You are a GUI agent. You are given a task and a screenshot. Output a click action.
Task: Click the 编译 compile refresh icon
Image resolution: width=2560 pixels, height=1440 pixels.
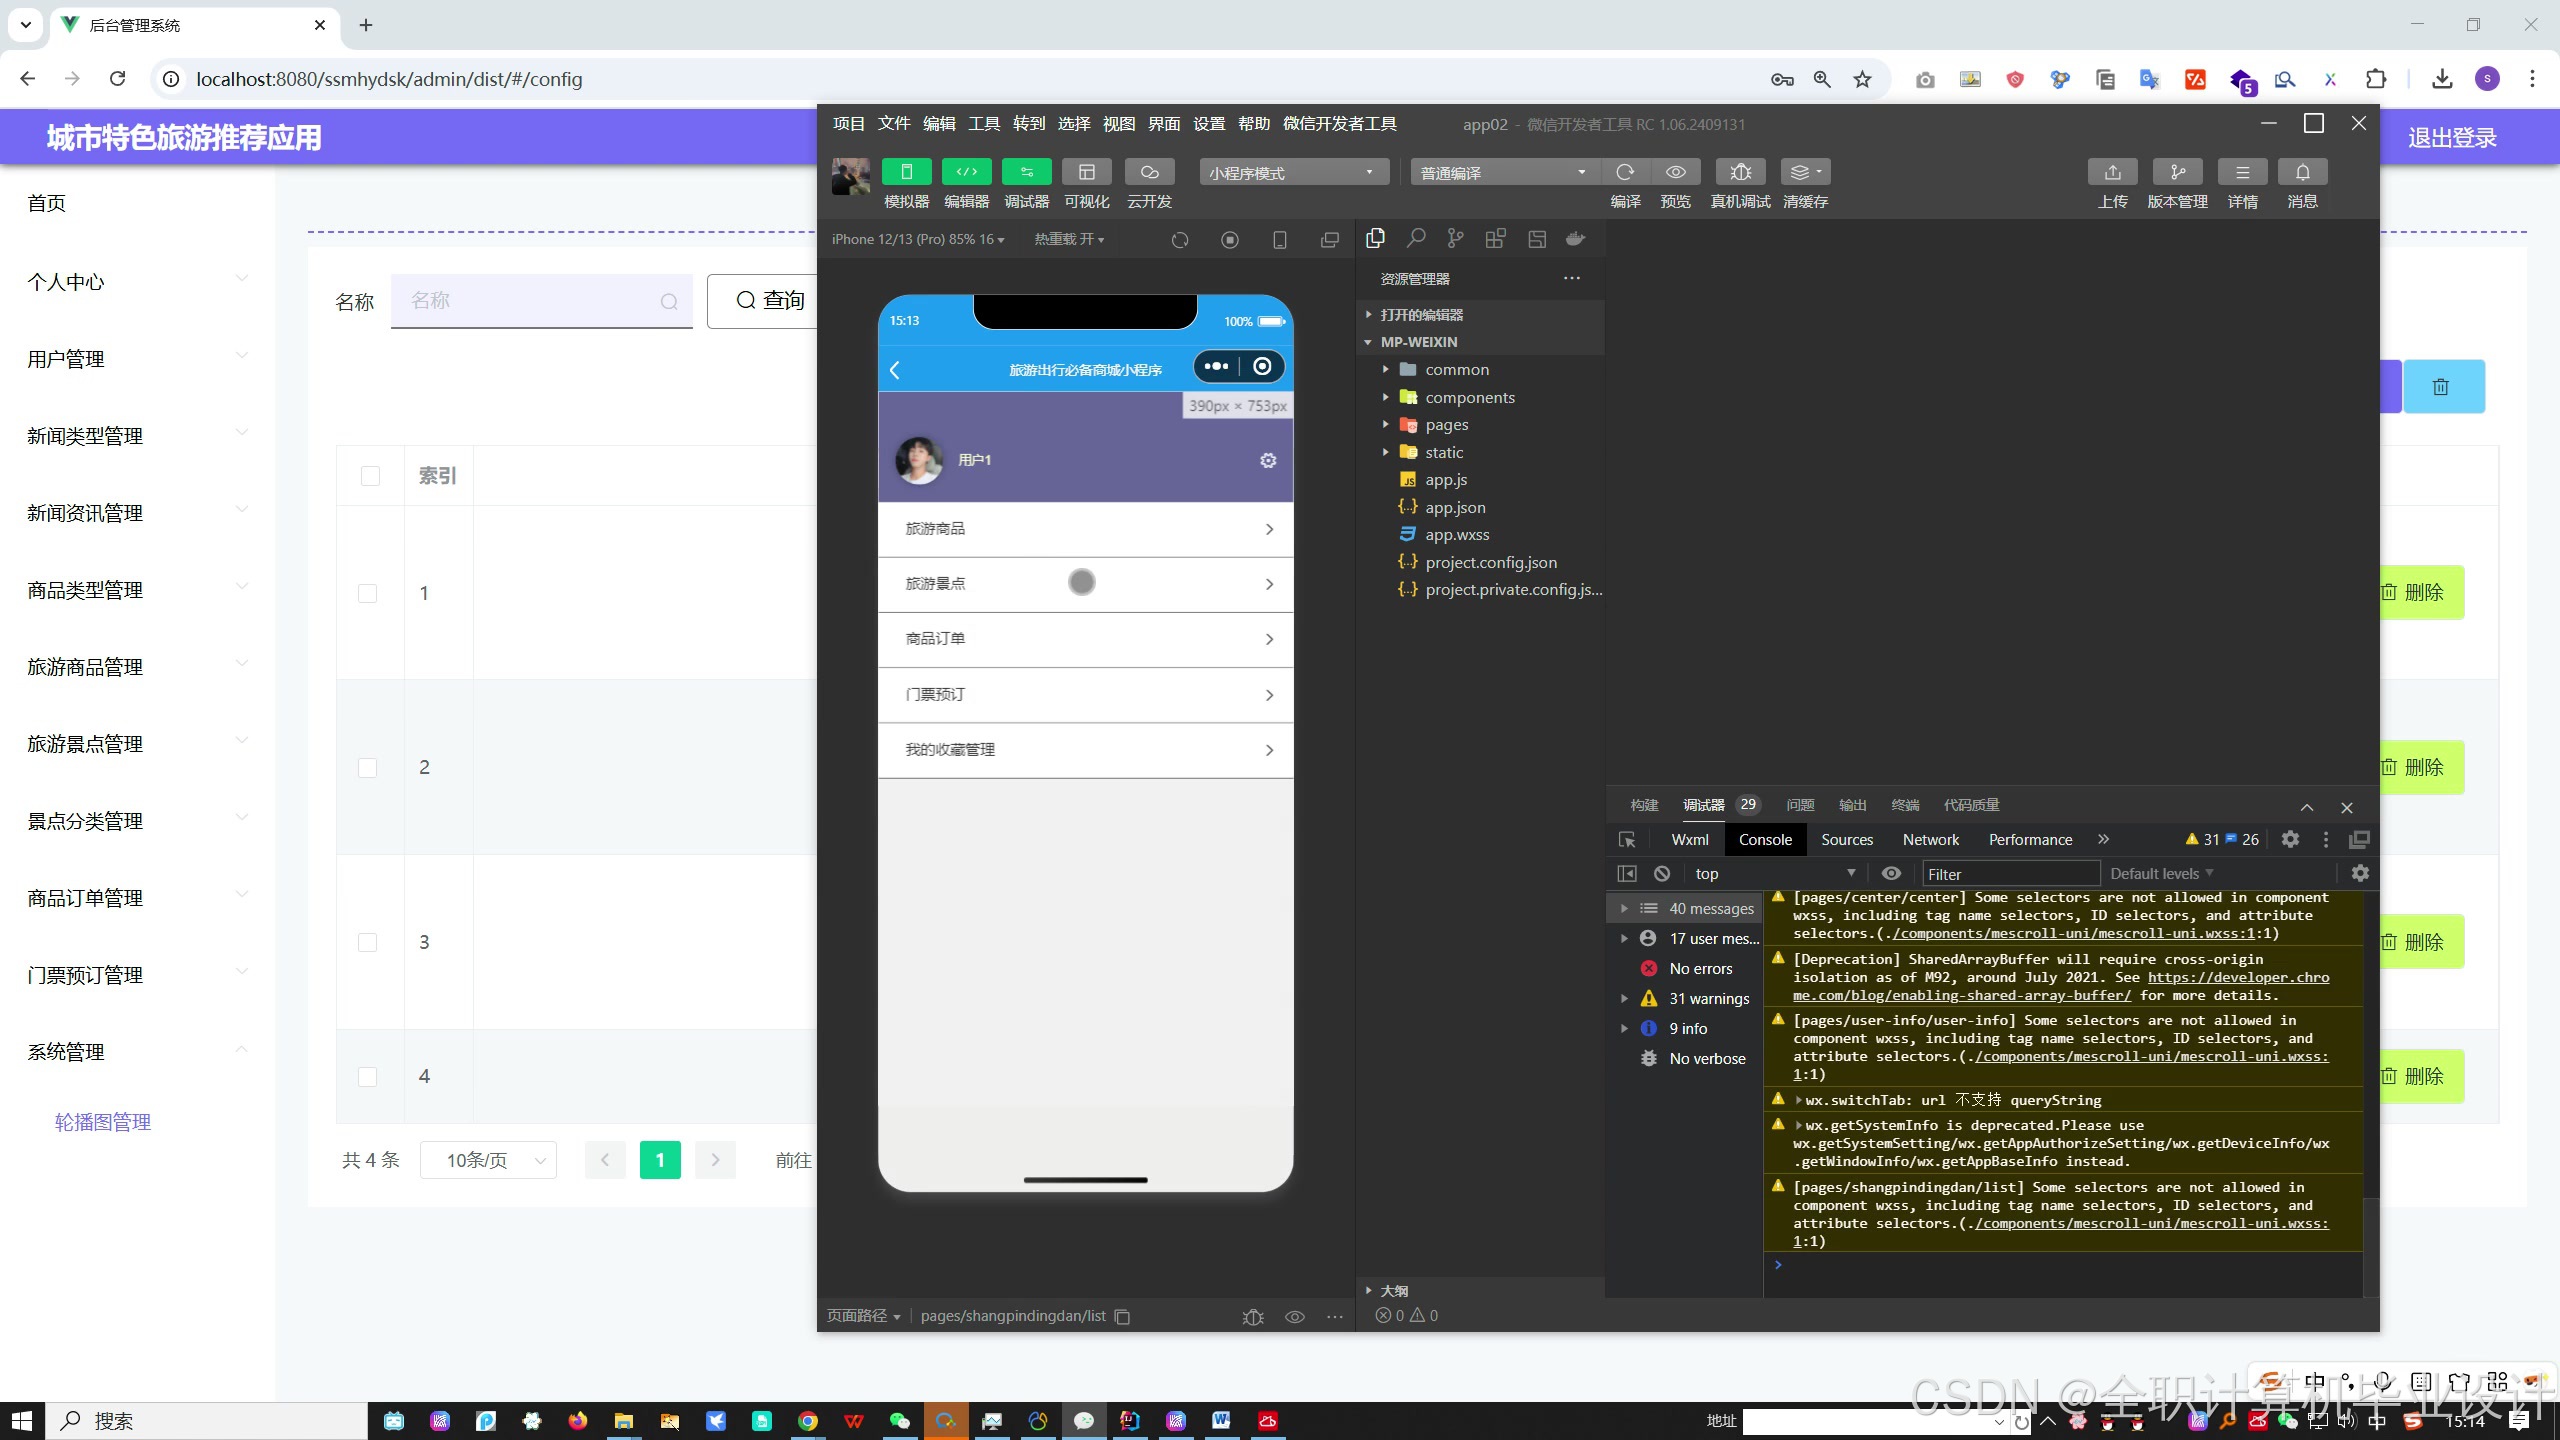coord(1625,172)
